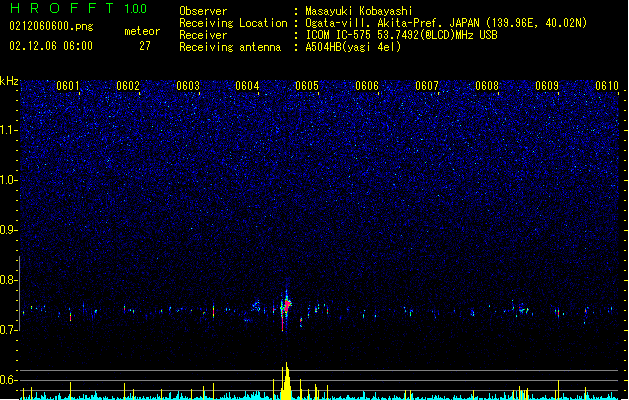The width and height of the screenshot is (629, 400).
Task: Click the 'Receiver' field label
Action: [x=203, y=35]
